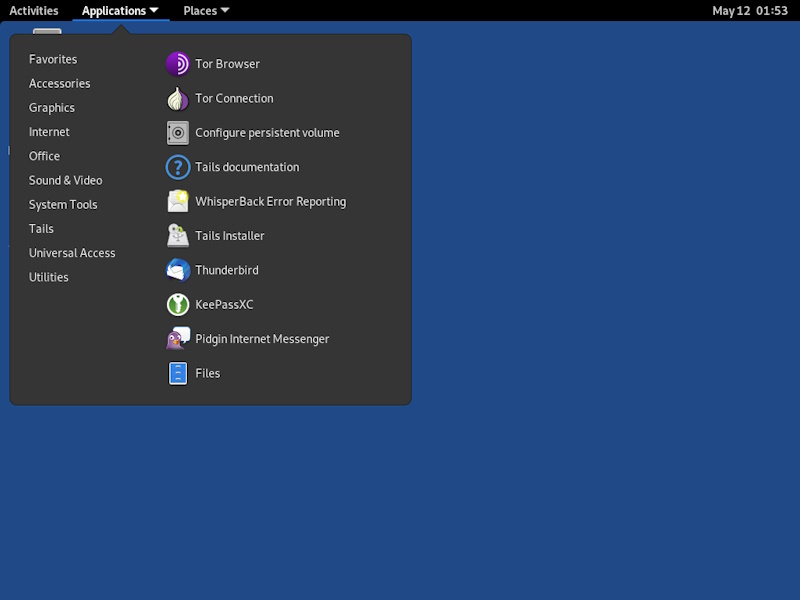Click the "KeePassXC" text label
The image size is (800, 600).
(x=224, y=305)
